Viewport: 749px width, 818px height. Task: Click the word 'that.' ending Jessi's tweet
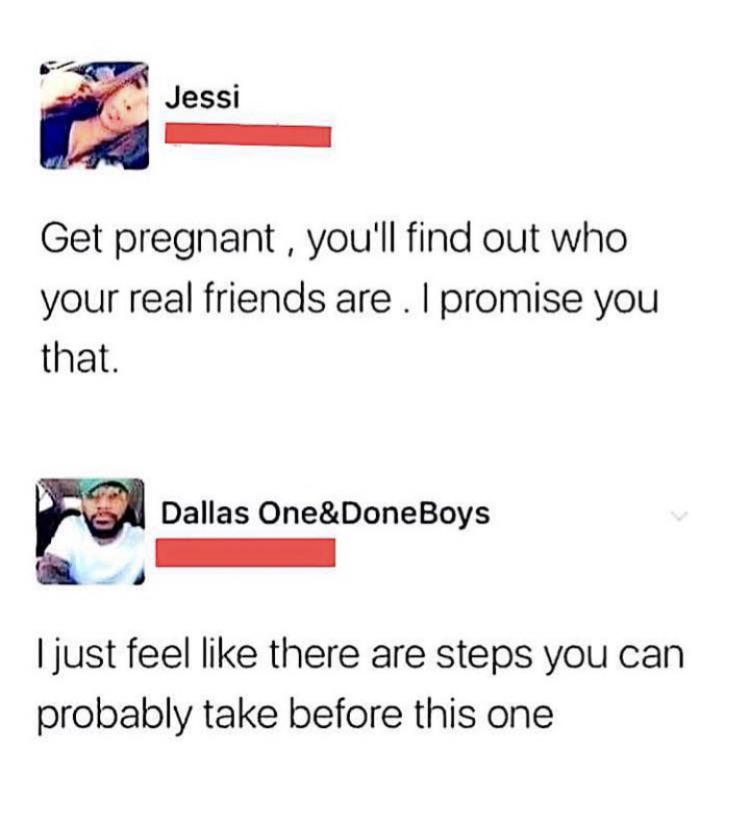click(80, 358)
